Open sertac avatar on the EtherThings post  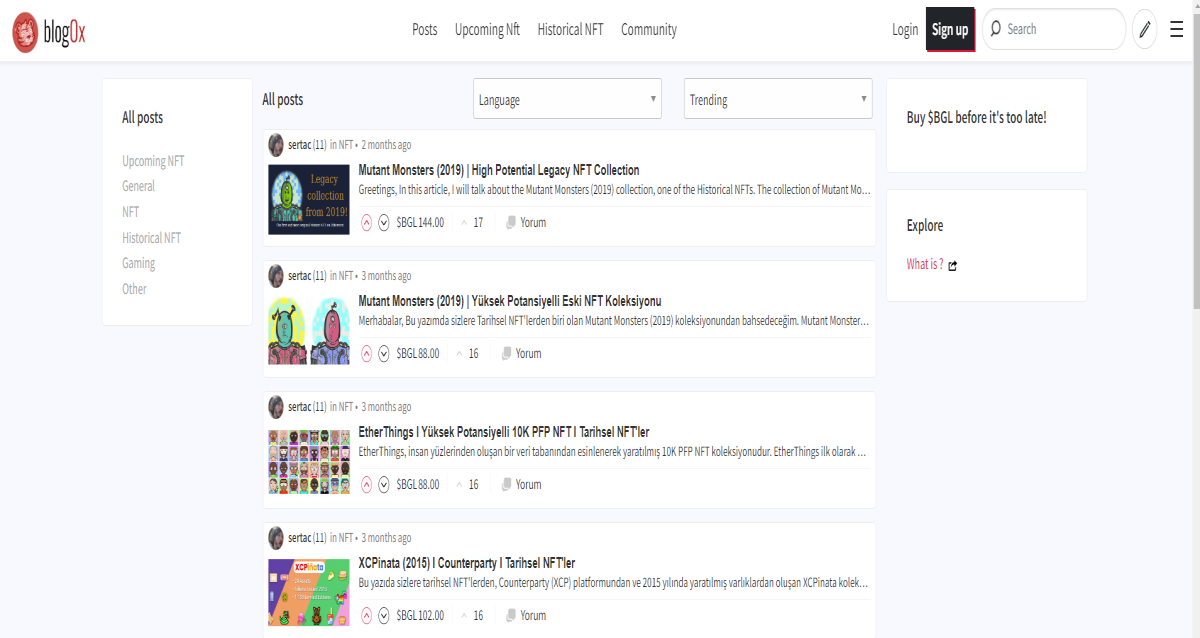coord(276,407)
